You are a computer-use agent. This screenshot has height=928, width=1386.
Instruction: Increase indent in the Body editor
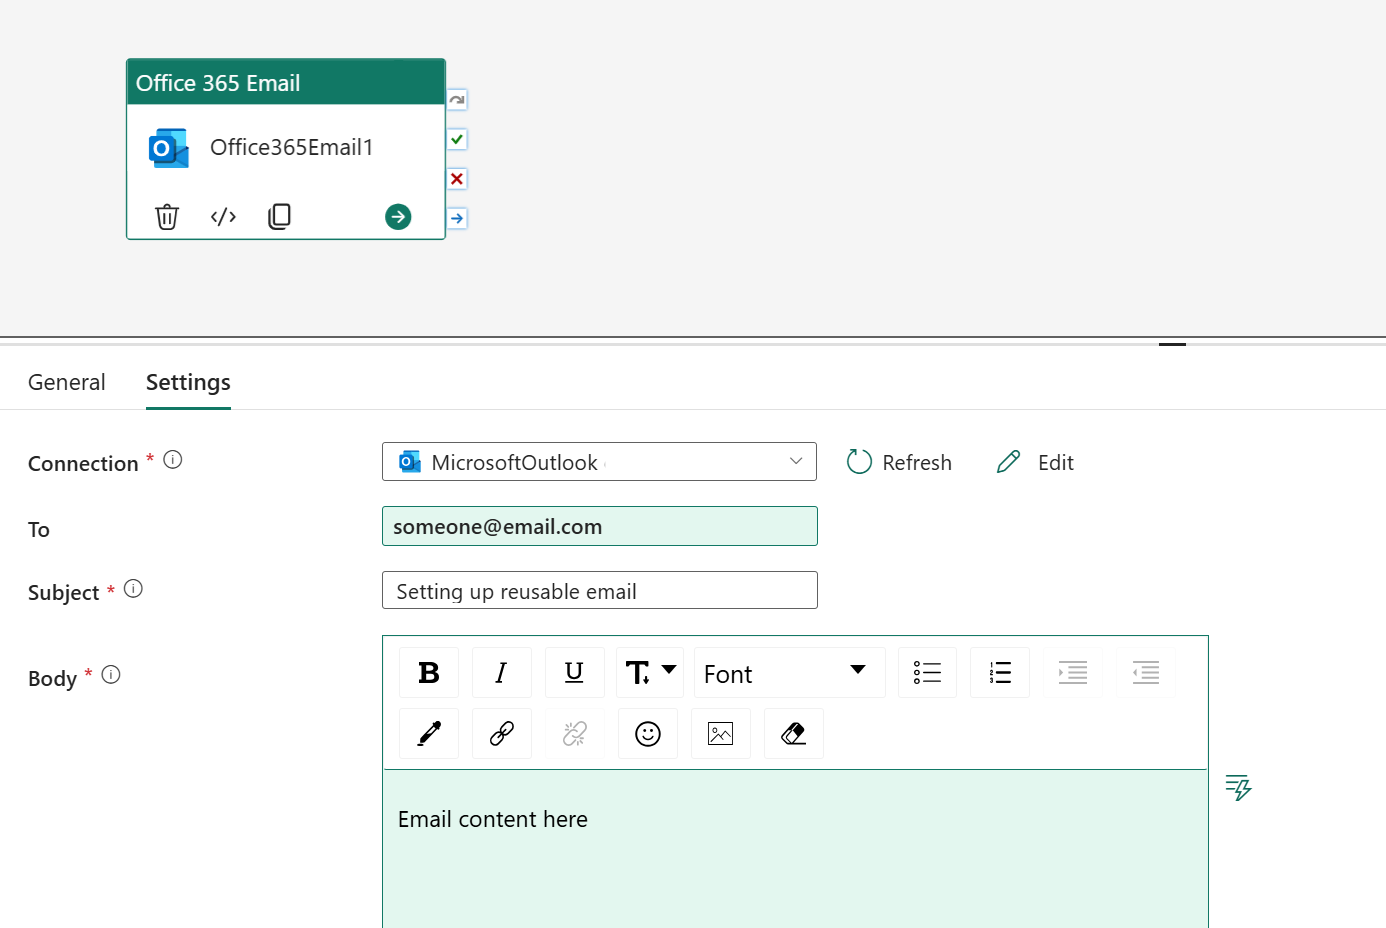1073,673
